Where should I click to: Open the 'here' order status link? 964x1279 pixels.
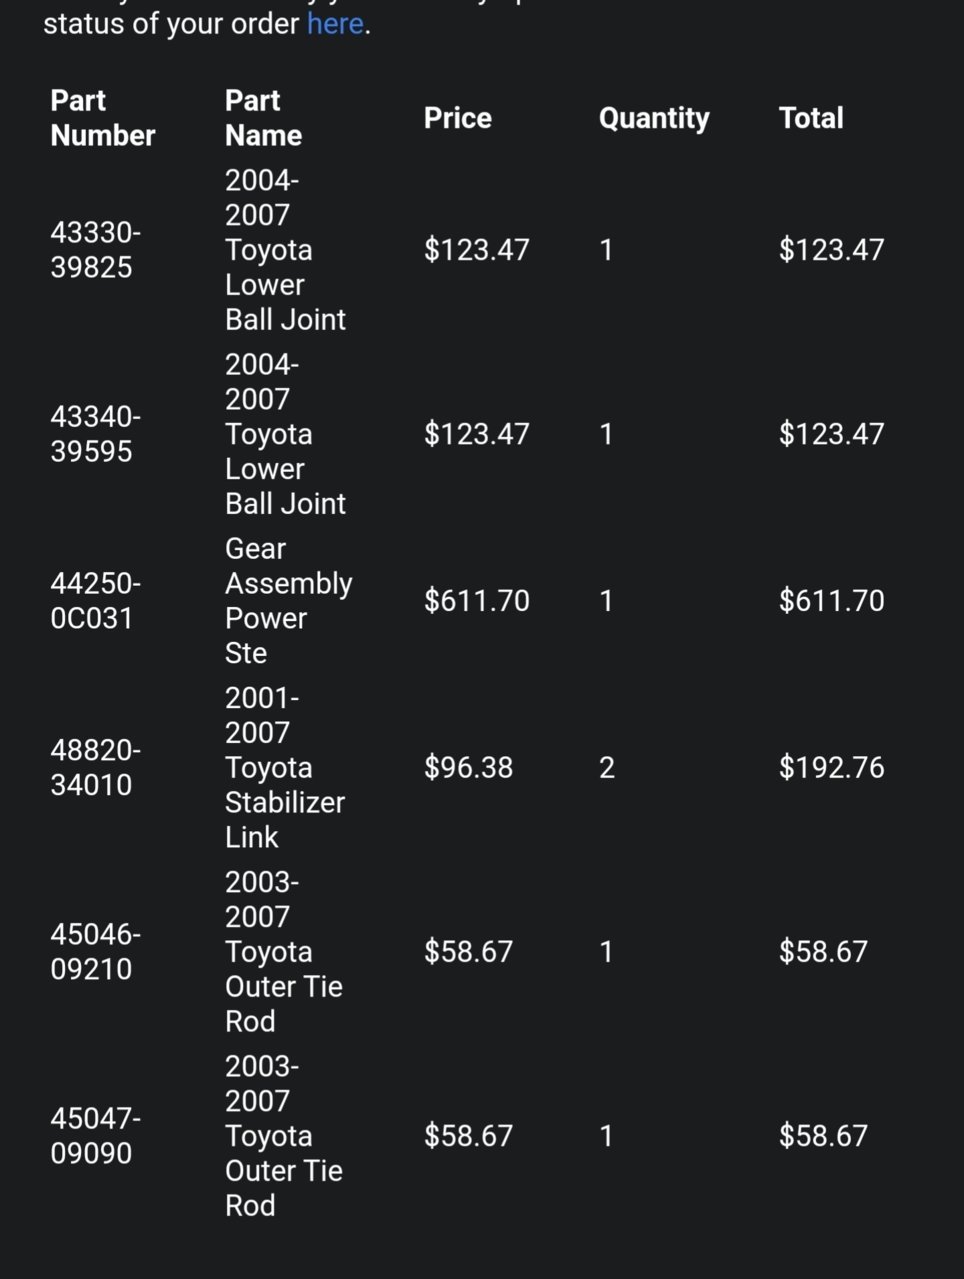point(335,23)
